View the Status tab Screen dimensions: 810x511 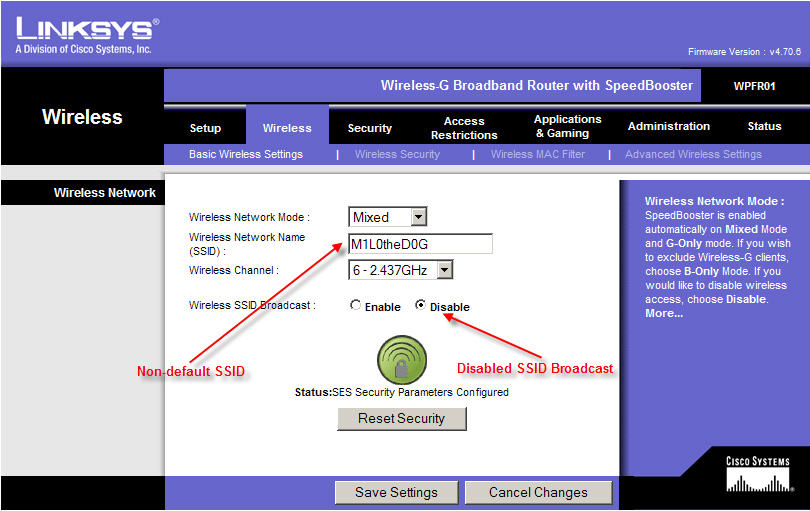764,127
